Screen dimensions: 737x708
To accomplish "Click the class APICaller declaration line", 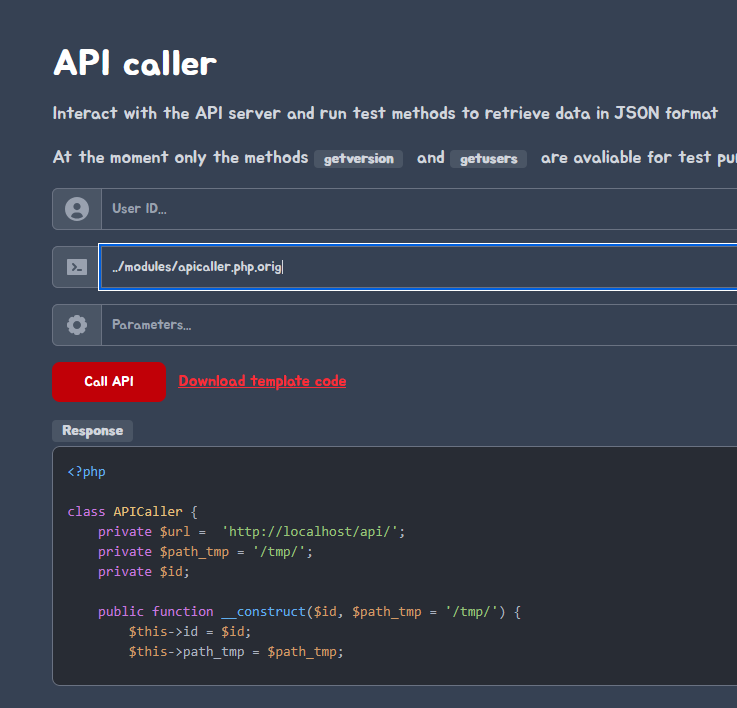I will (x=133, y=511).
